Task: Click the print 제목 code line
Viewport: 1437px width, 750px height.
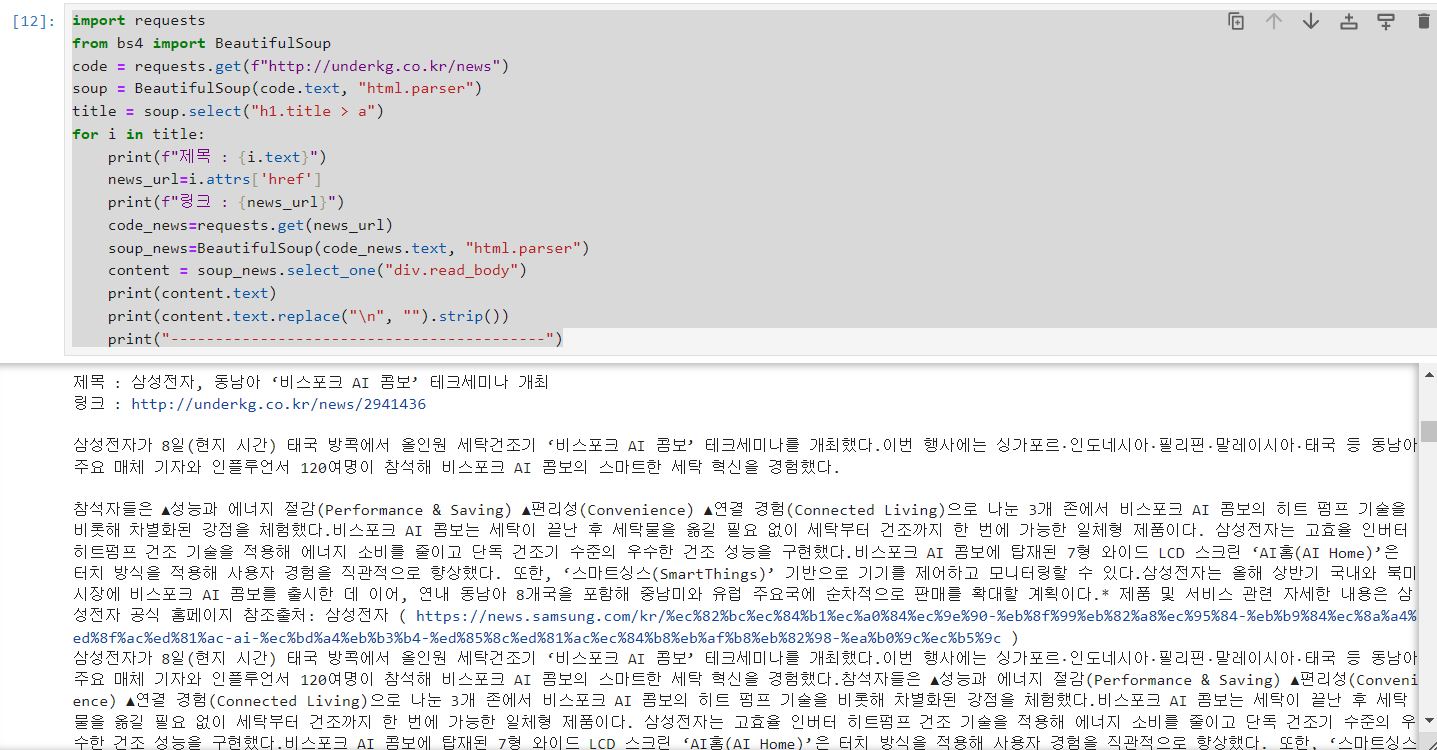Action: pyautogui.click(x=217, y=157)
